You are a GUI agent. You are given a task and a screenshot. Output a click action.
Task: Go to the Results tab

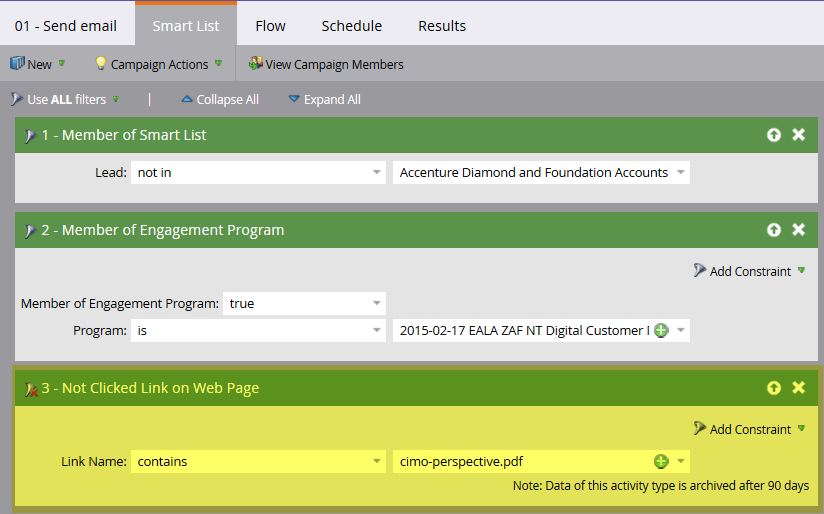click(x=442, y=25)
